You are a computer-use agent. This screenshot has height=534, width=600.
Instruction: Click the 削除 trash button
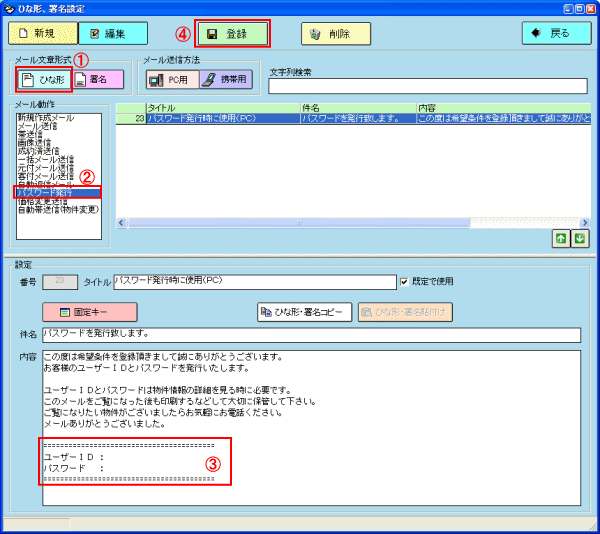coord(336,34)
